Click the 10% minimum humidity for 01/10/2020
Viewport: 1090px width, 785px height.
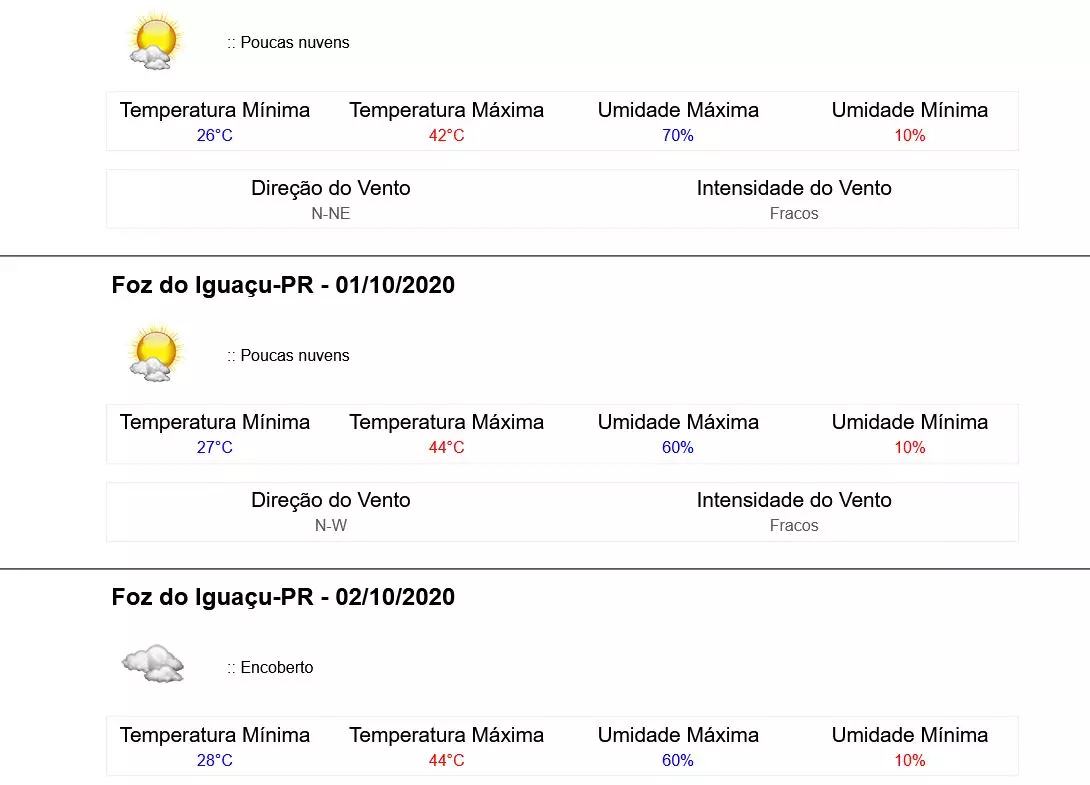coord(910,448)
